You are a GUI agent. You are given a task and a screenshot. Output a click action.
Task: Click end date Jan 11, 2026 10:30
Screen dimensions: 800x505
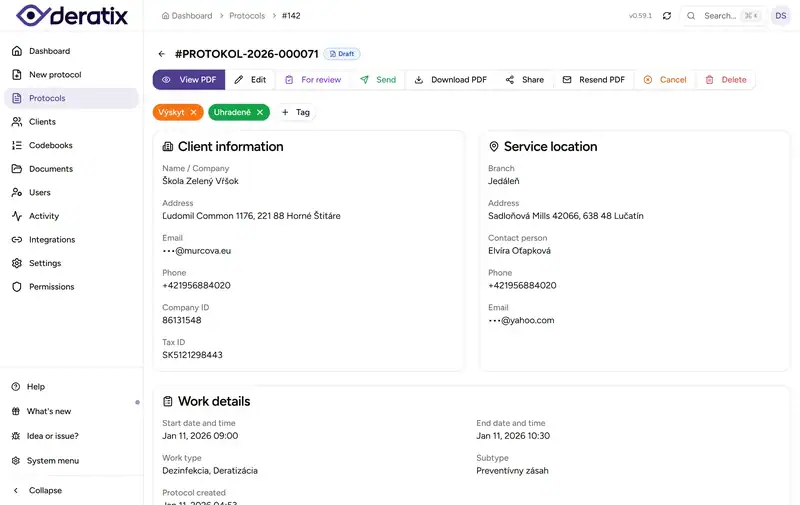(x=513, y=436)
